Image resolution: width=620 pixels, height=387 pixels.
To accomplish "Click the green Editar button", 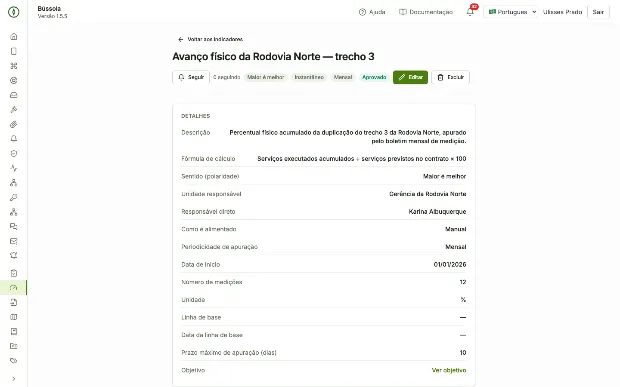I will click(410, 77).
